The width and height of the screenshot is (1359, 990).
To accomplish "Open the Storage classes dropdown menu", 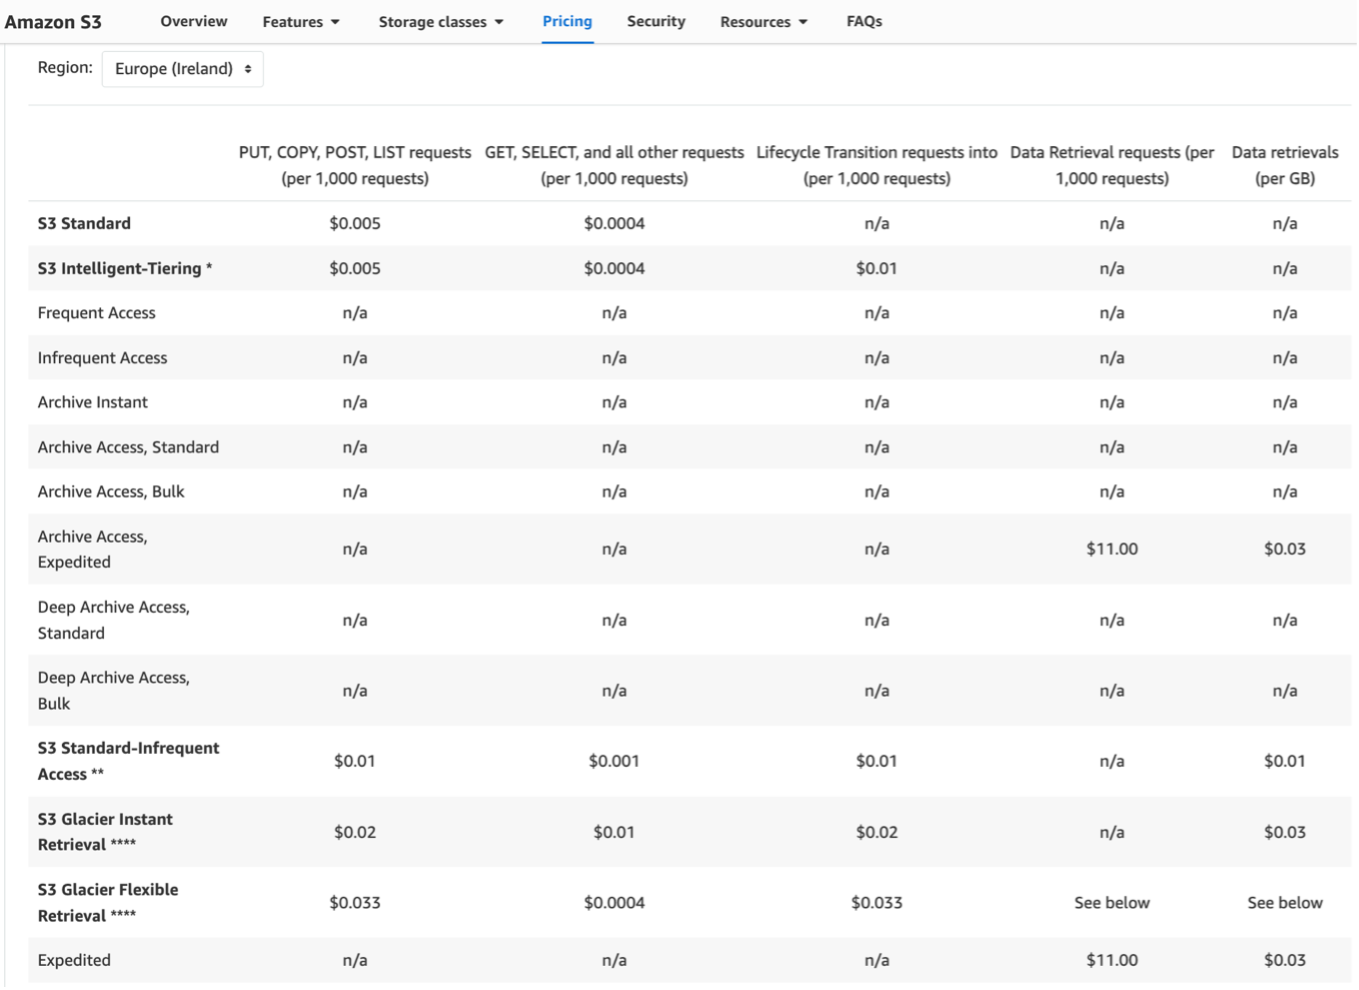I will click(x=435, y=21).
